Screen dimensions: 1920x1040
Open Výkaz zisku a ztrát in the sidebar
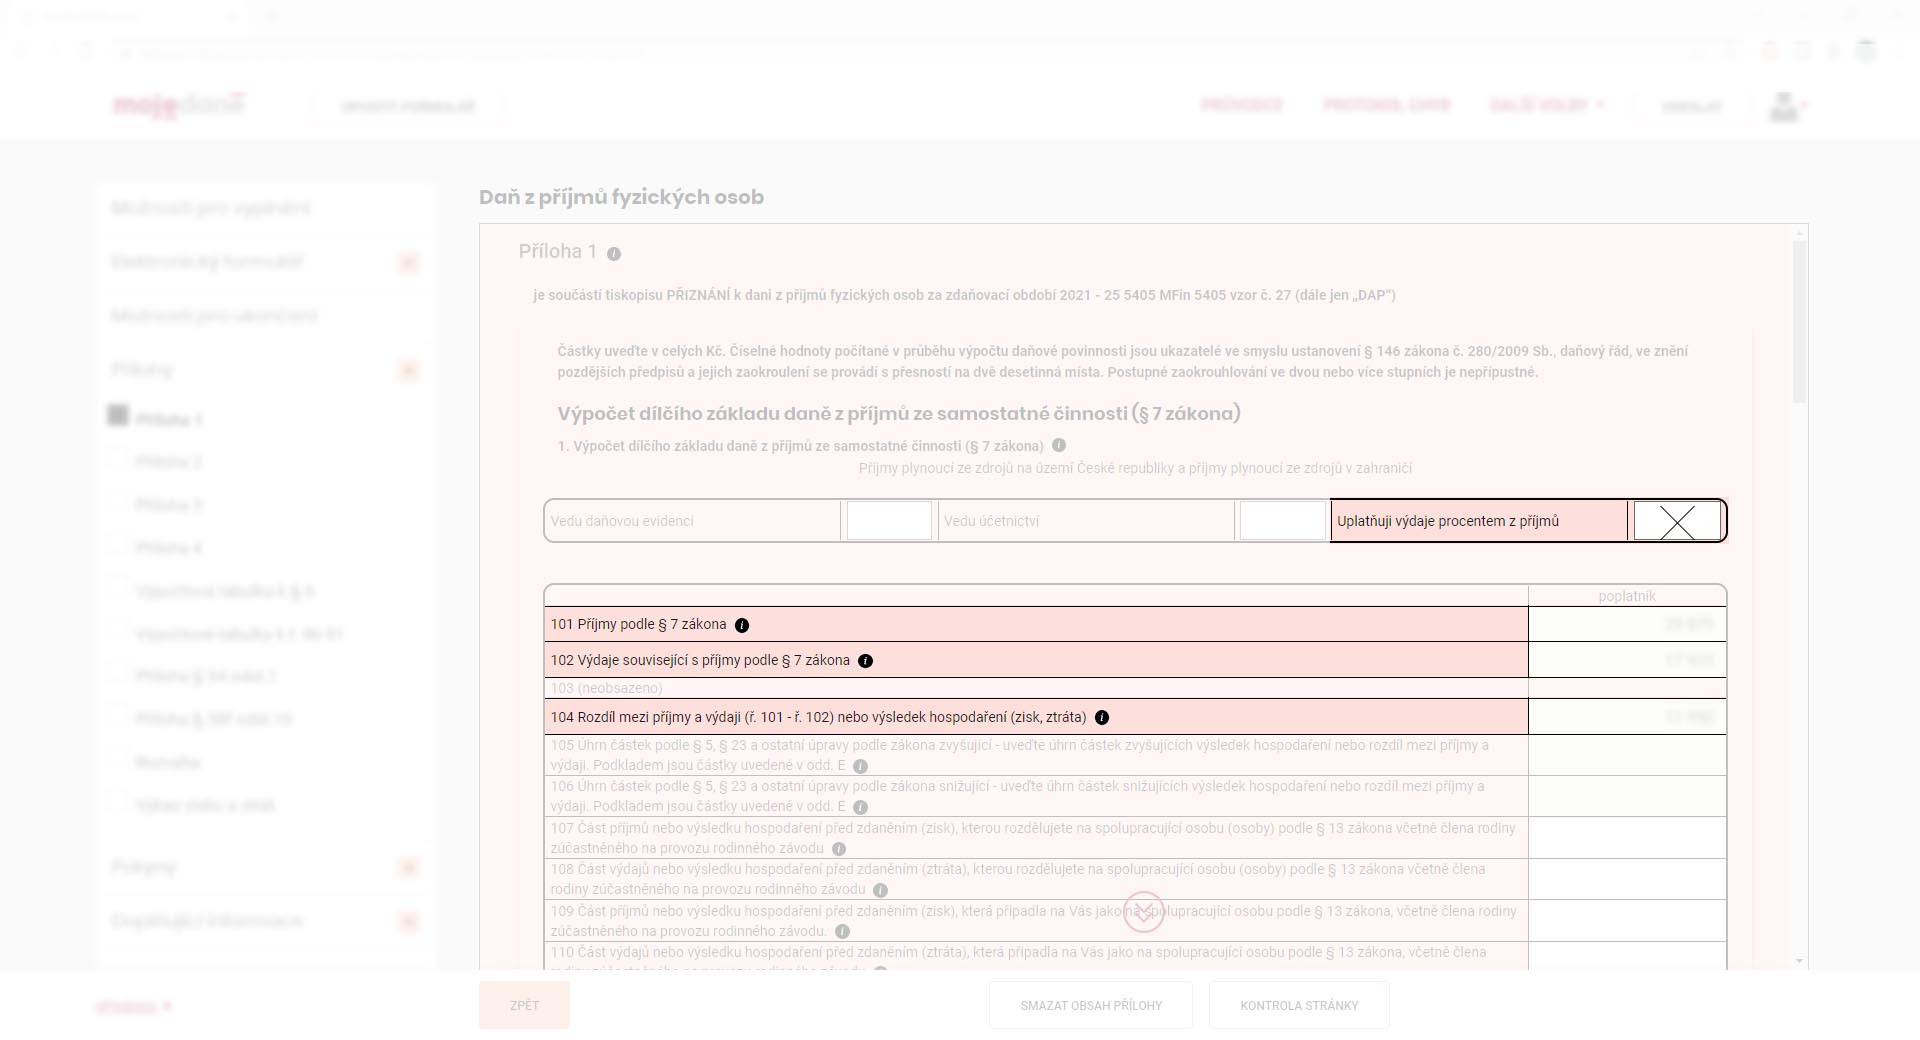[x=205, y=805]
